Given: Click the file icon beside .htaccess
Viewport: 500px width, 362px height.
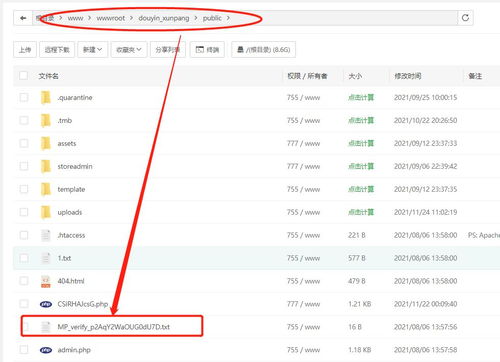Looking at the screenshot, I should click(46, 235).
